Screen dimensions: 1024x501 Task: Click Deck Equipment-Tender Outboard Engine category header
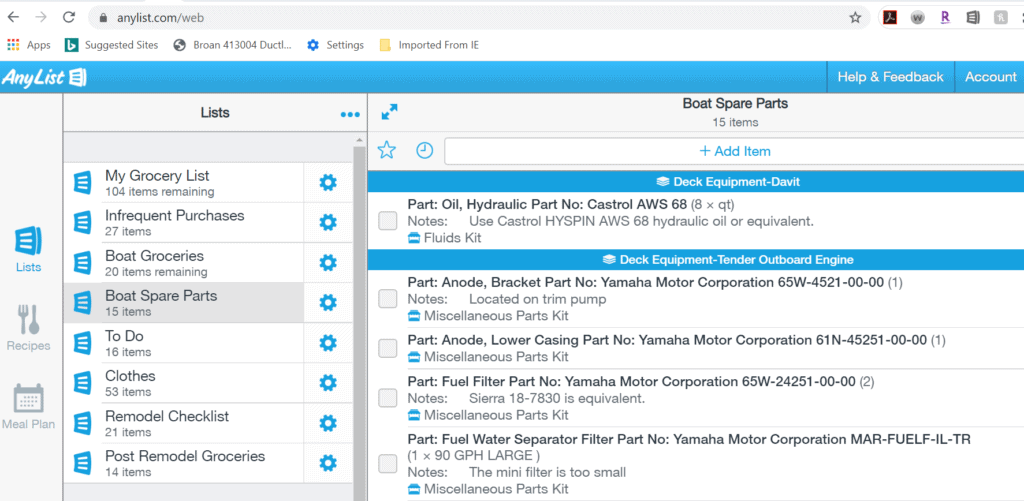click(x=696, y=259)
